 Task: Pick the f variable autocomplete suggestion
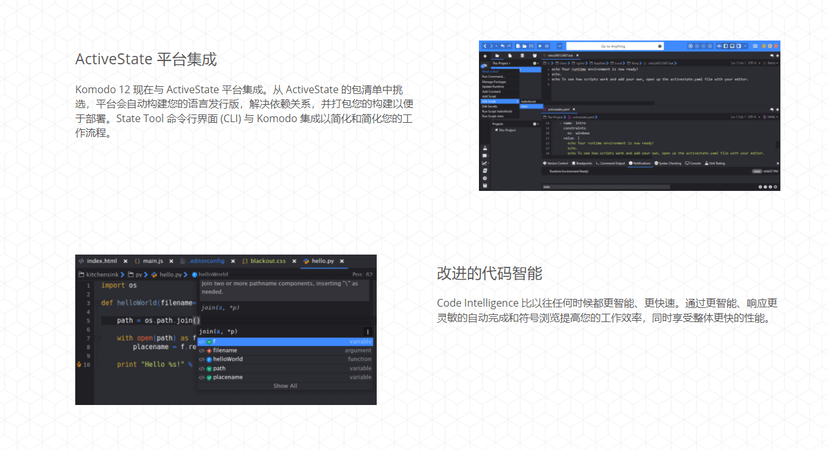coord(285,342)
